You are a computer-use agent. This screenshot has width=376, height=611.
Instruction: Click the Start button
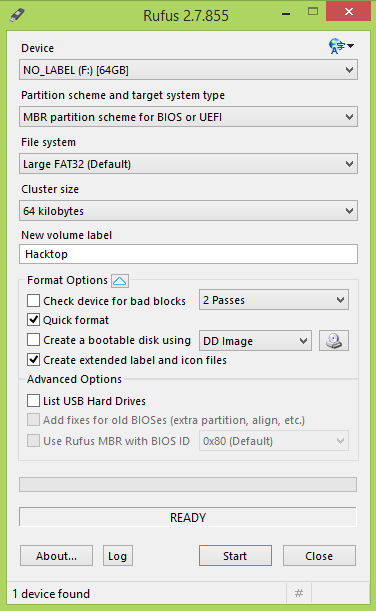235,556
